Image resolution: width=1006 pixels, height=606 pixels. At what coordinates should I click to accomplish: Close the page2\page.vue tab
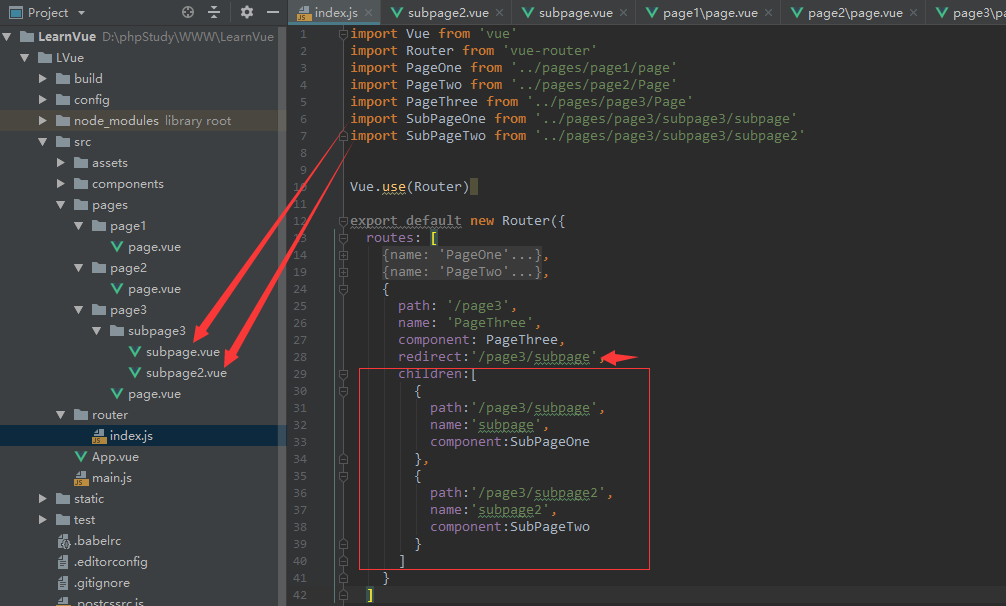914,13
